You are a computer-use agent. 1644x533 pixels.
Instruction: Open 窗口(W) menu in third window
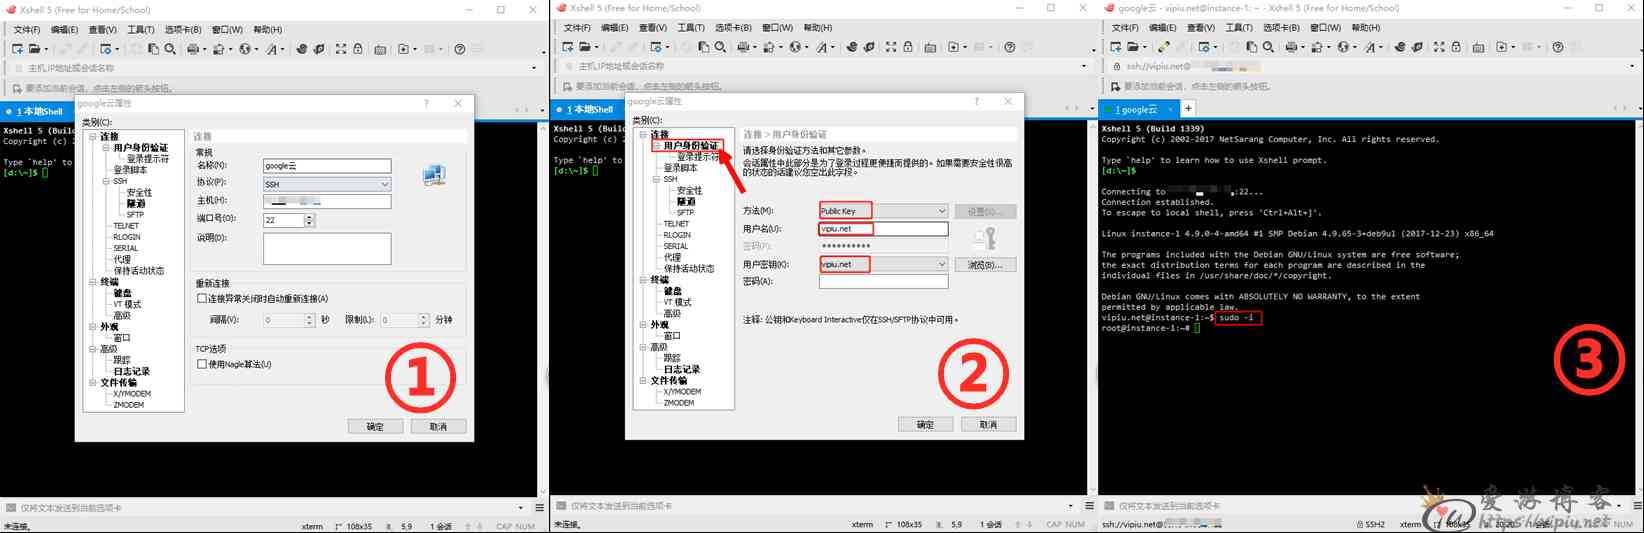pos(1326,28)
